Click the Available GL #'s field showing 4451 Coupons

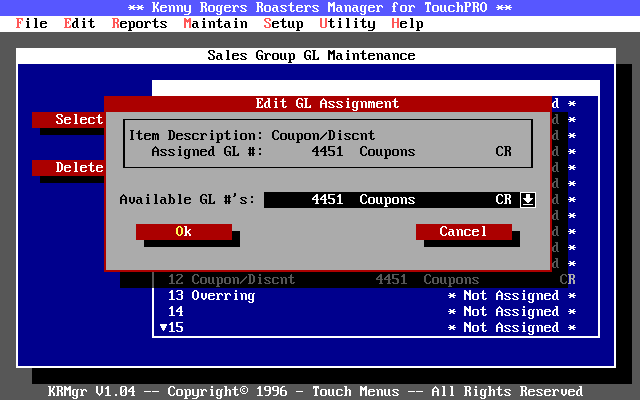point(392,200)
